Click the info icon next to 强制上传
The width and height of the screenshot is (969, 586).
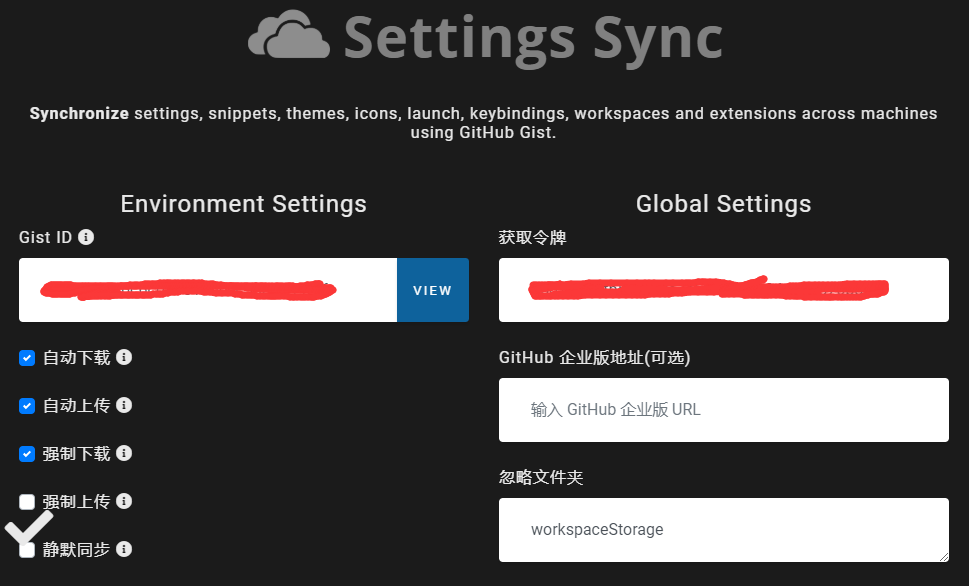124,501
